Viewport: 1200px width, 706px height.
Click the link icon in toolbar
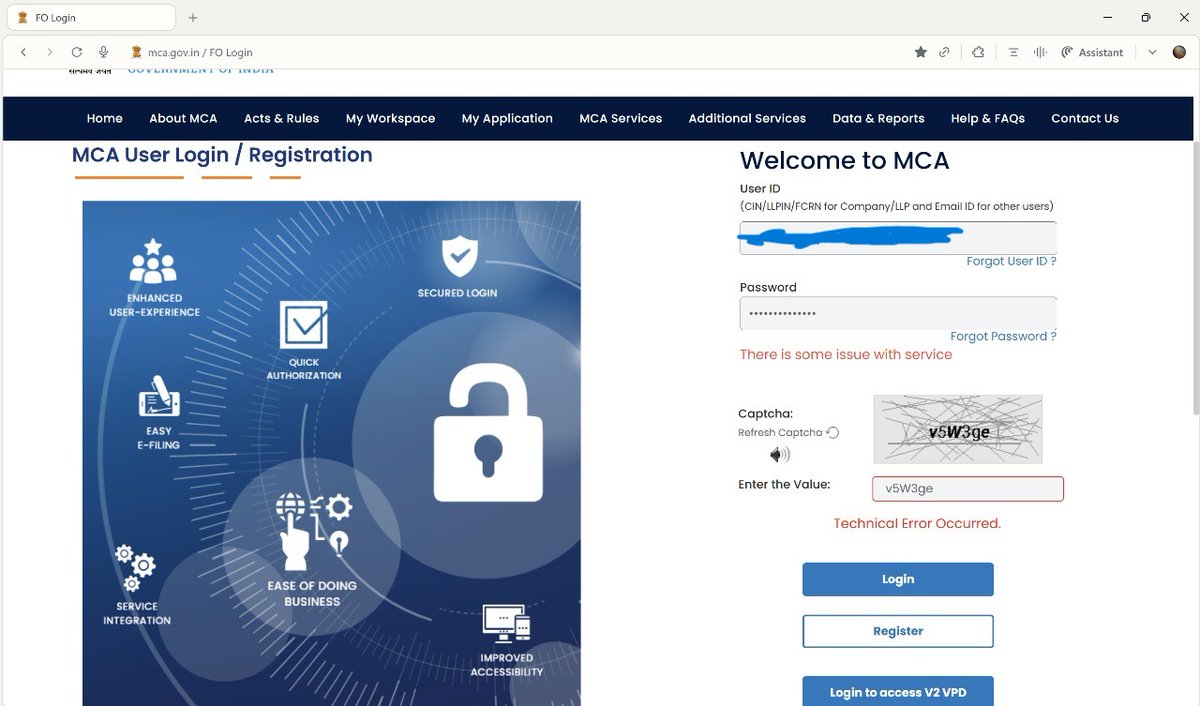944,52
